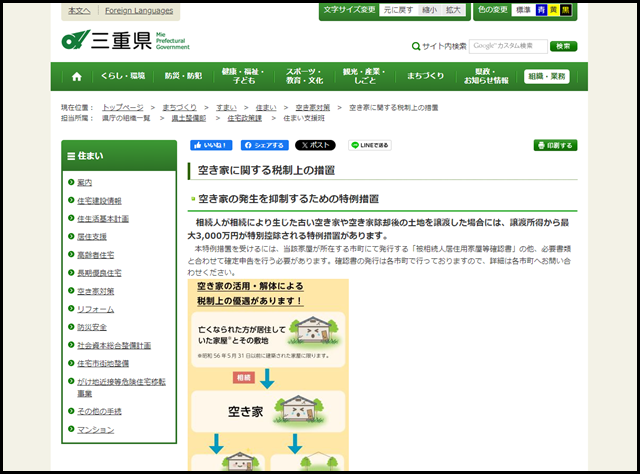640x474 pixels.
Task: Open the スポーツ・教育・文化 menu
Action: click(x=304, y=76)
